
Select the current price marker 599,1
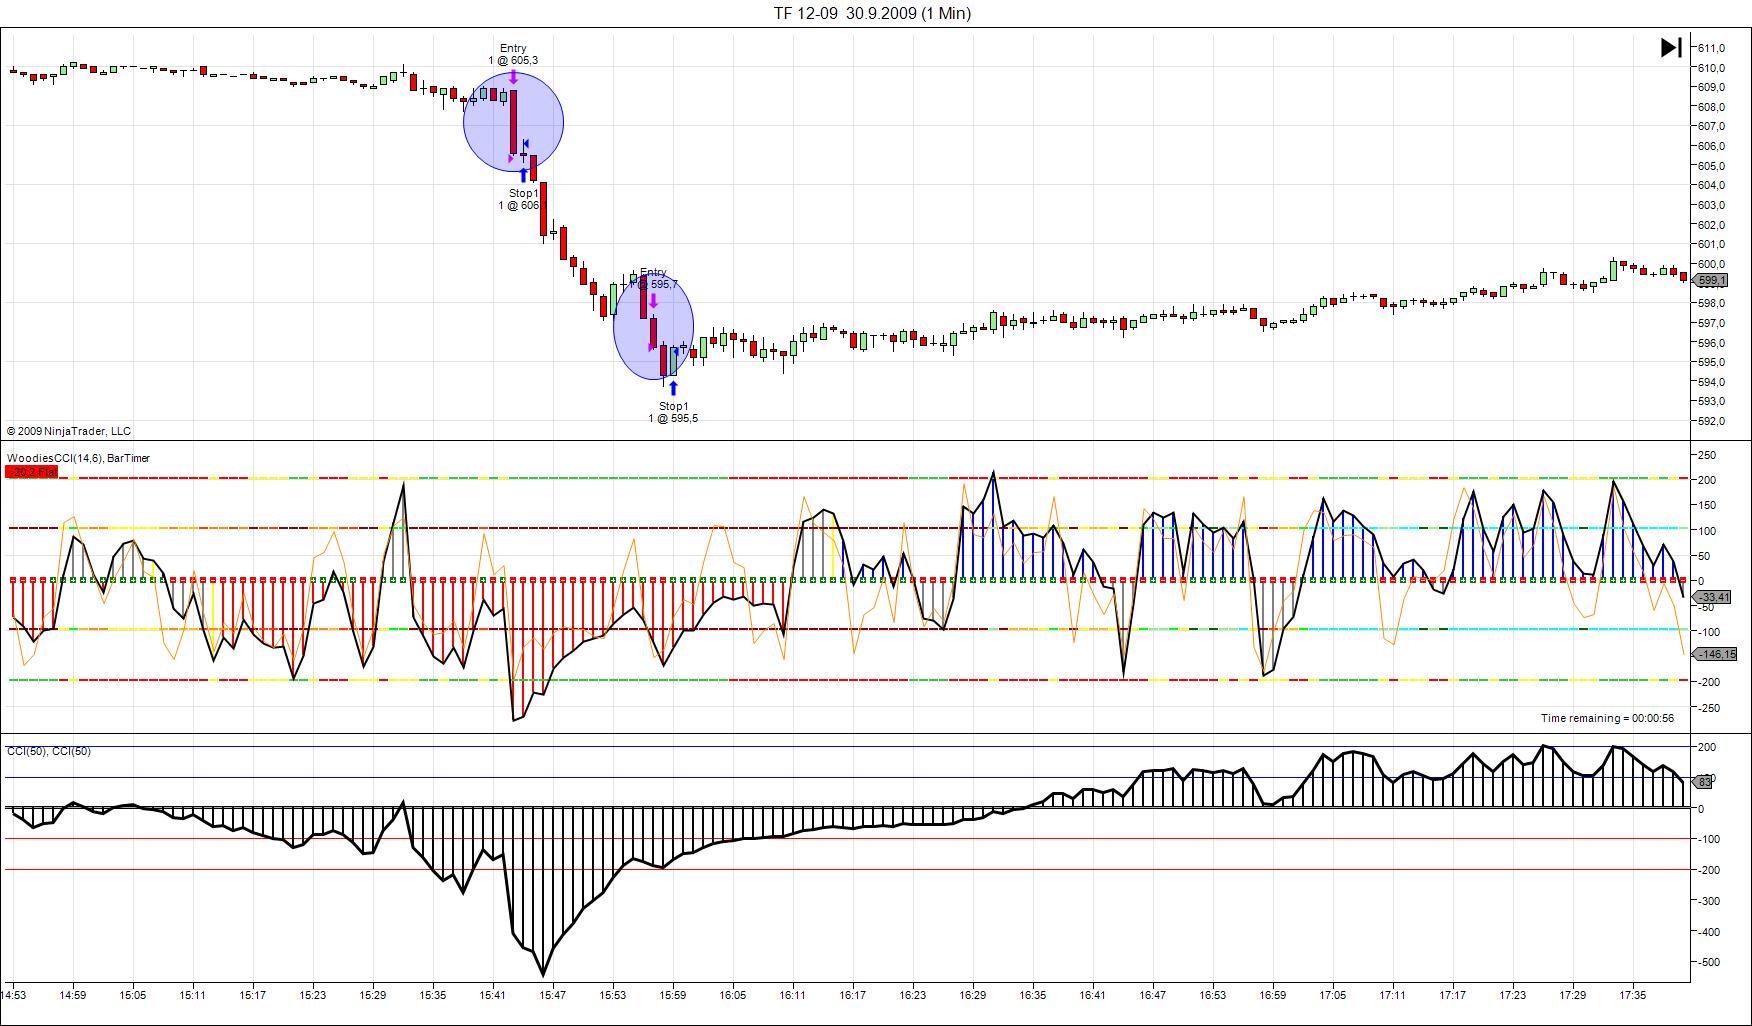click(1711, 281)
